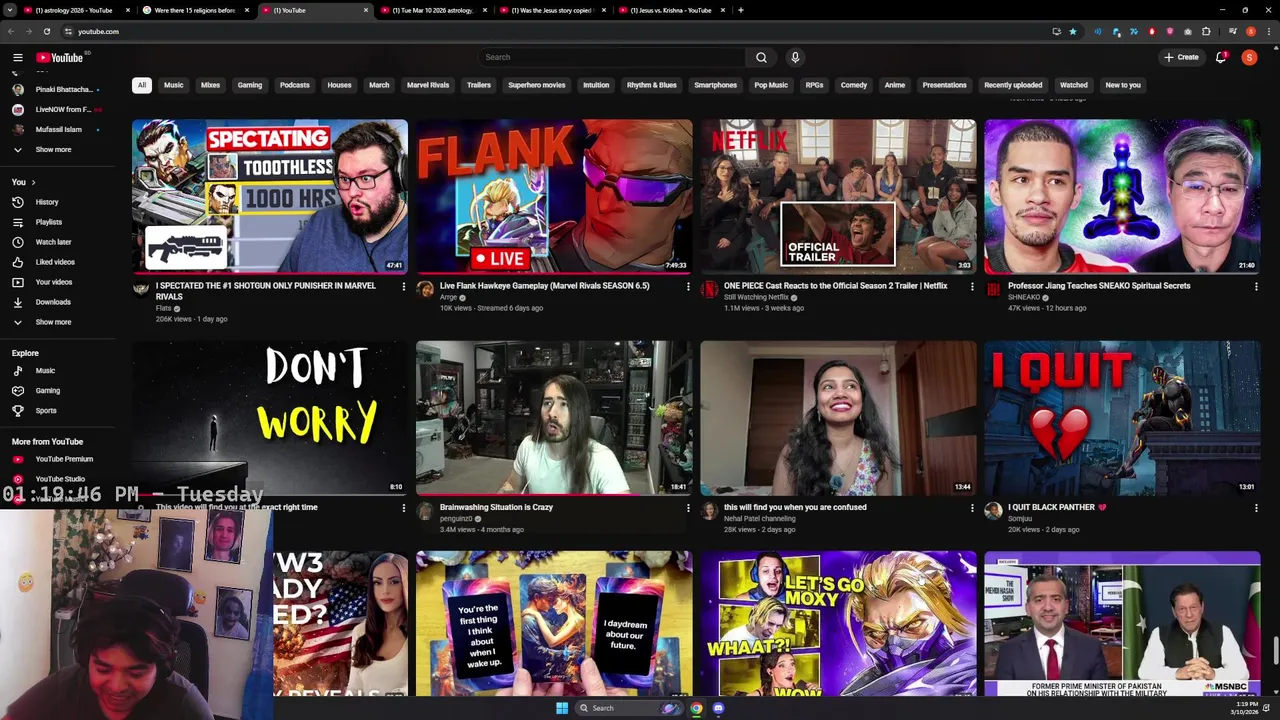Open Liked videos in the sidebar

(x=55, y=262)
